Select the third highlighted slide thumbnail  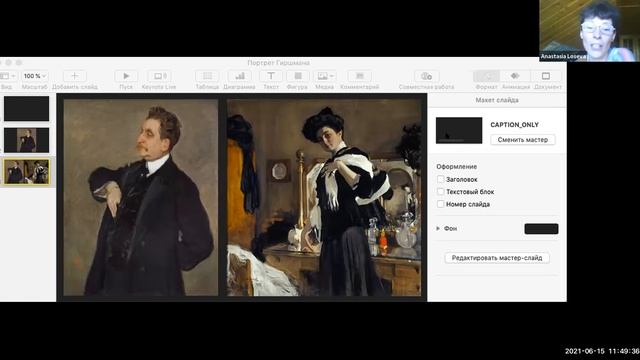(27, 171)
